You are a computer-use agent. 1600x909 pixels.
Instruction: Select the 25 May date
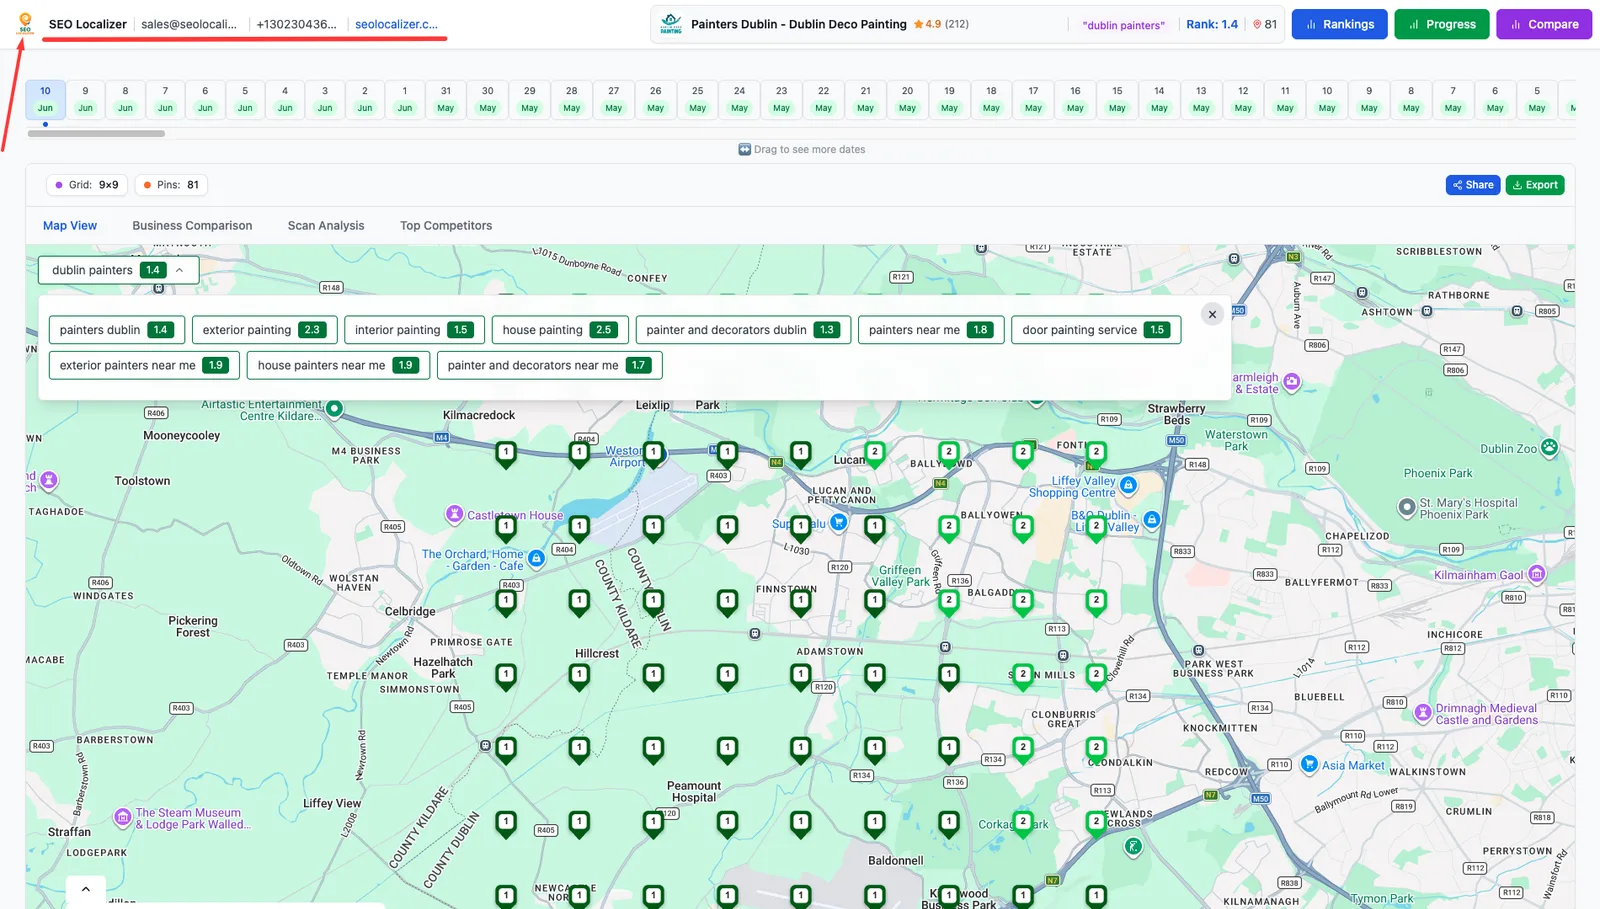point(698,99)
